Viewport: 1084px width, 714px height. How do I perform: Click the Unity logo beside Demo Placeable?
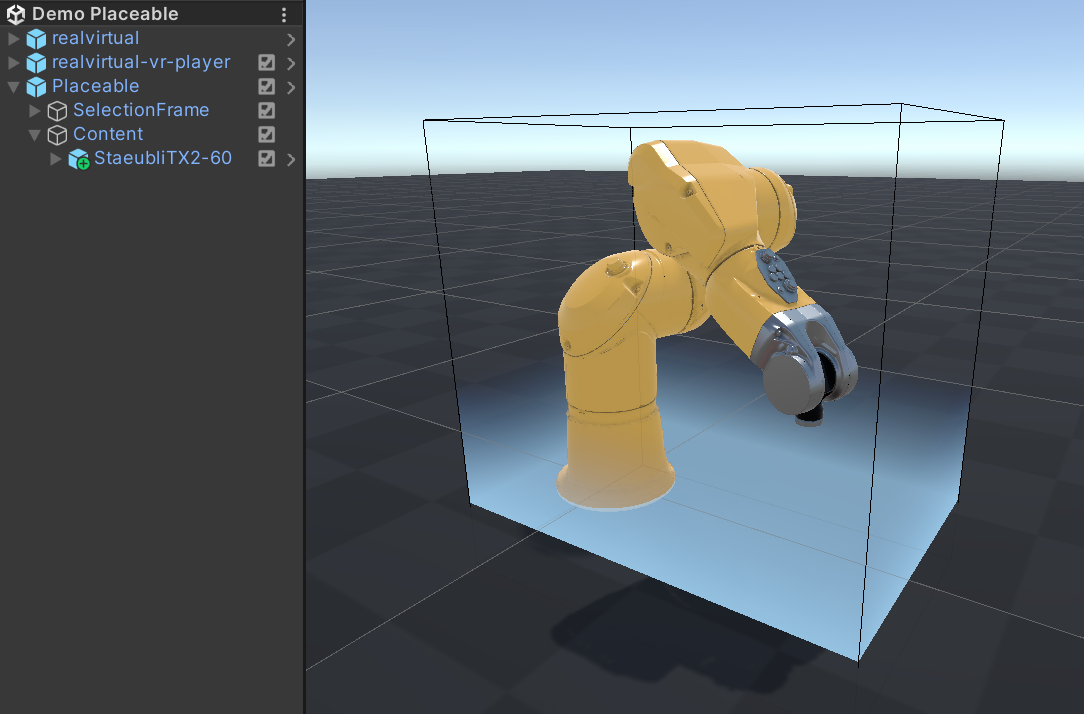pos(16,15)
